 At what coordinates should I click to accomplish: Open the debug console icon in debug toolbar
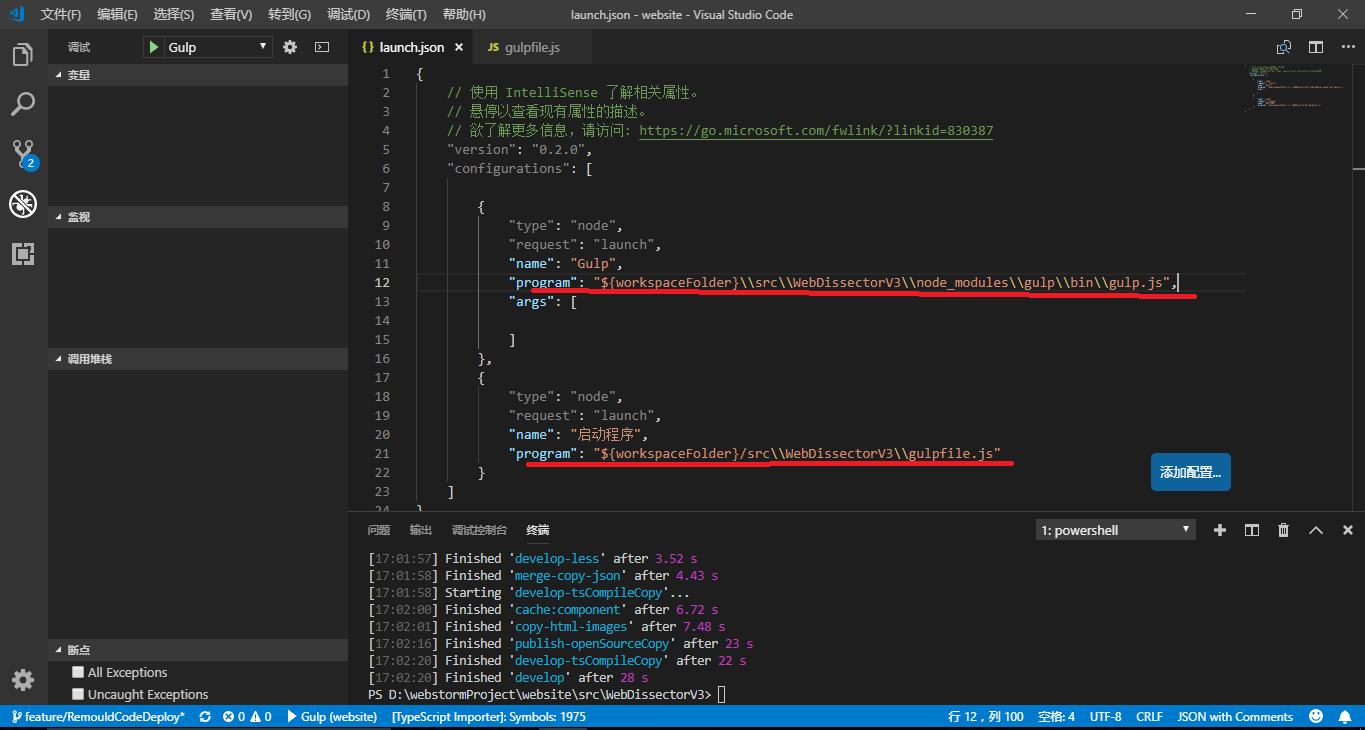pyautogui.click(x=322, y=47)
